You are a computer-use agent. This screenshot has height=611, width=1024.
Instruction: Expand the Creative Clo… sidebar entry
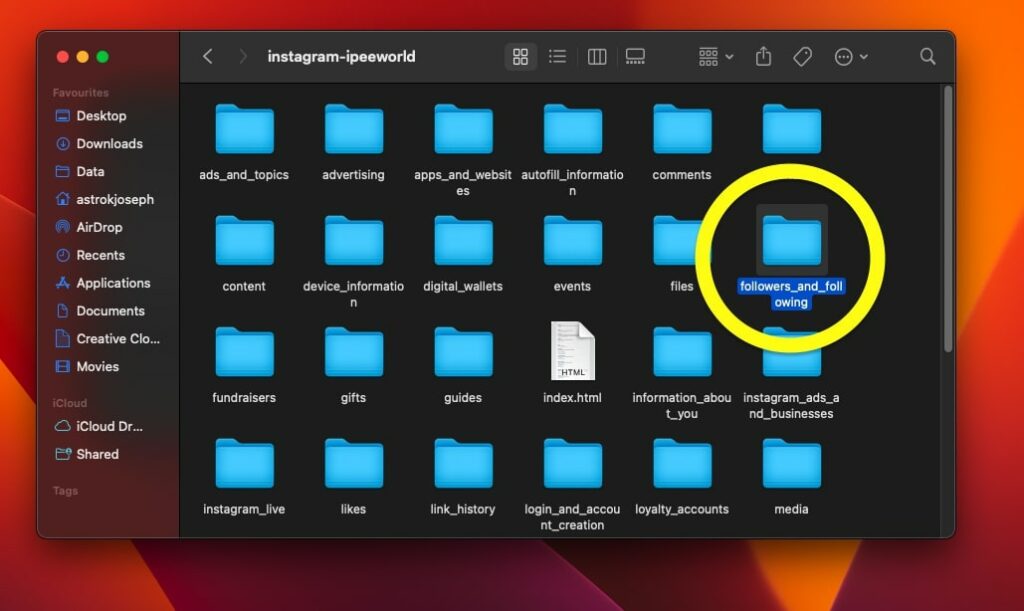(110, 338)
